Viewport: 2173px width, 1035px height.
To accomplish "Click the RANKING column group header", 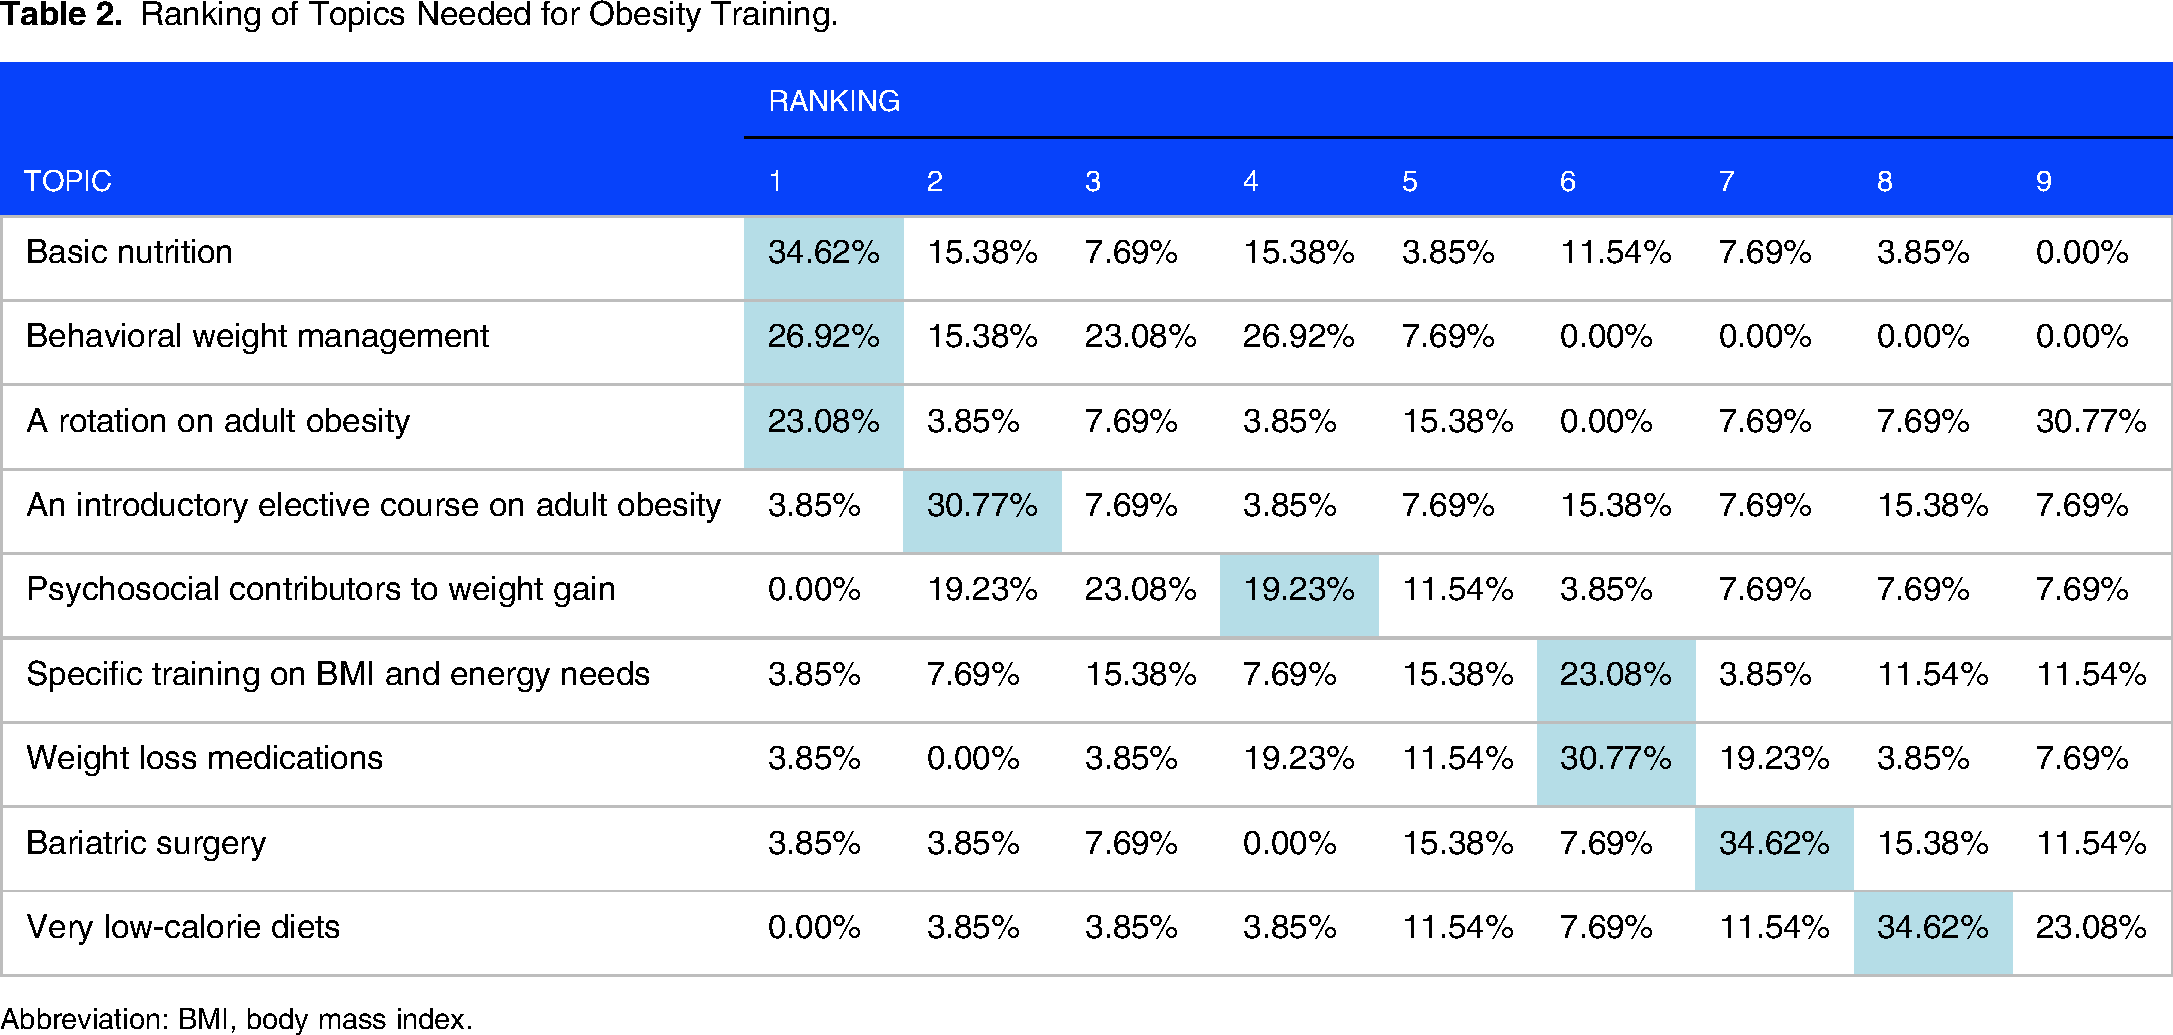I will tap(834, 101).
